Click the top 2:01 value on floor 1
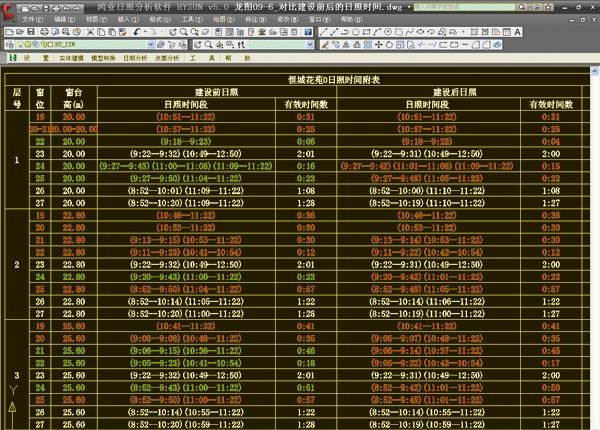 (x=306, y=154)
